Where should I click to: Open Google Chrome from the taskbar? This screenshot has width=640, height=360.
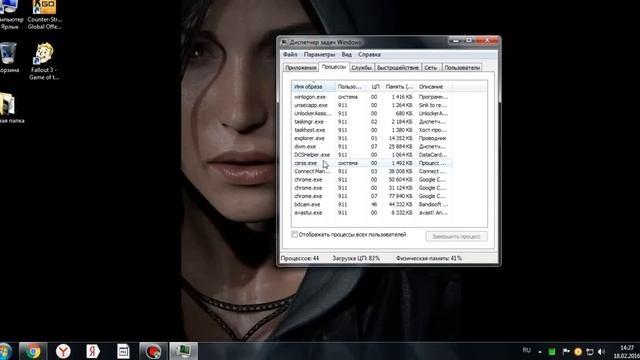(x=33, y=351)
